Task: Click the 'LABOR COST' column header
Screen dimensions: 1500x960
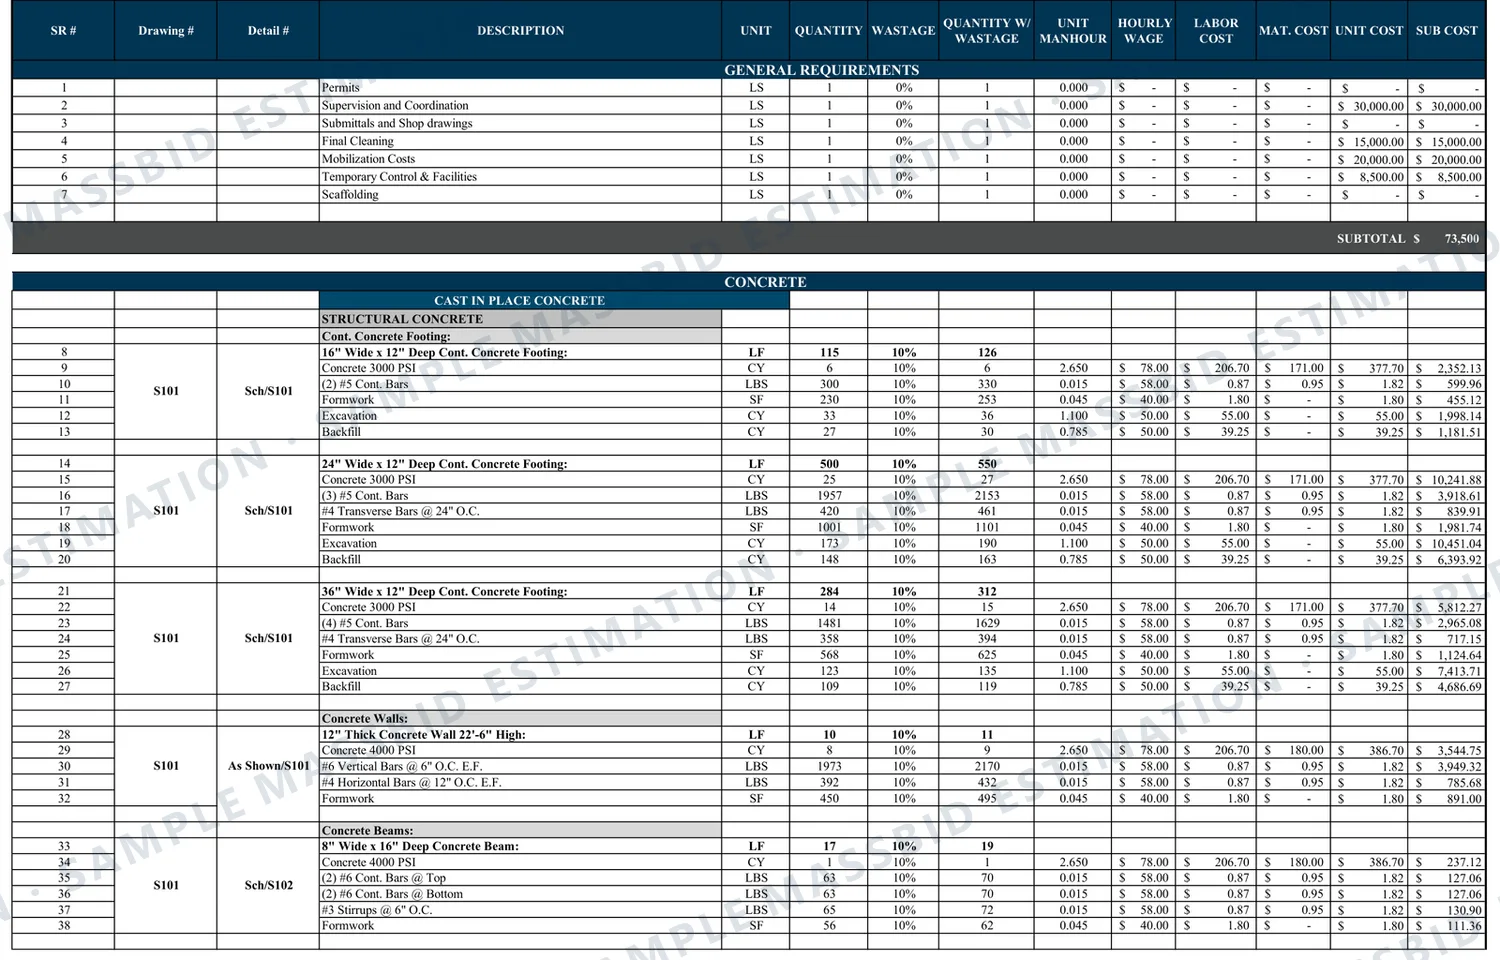Action: pos(1216,31)
